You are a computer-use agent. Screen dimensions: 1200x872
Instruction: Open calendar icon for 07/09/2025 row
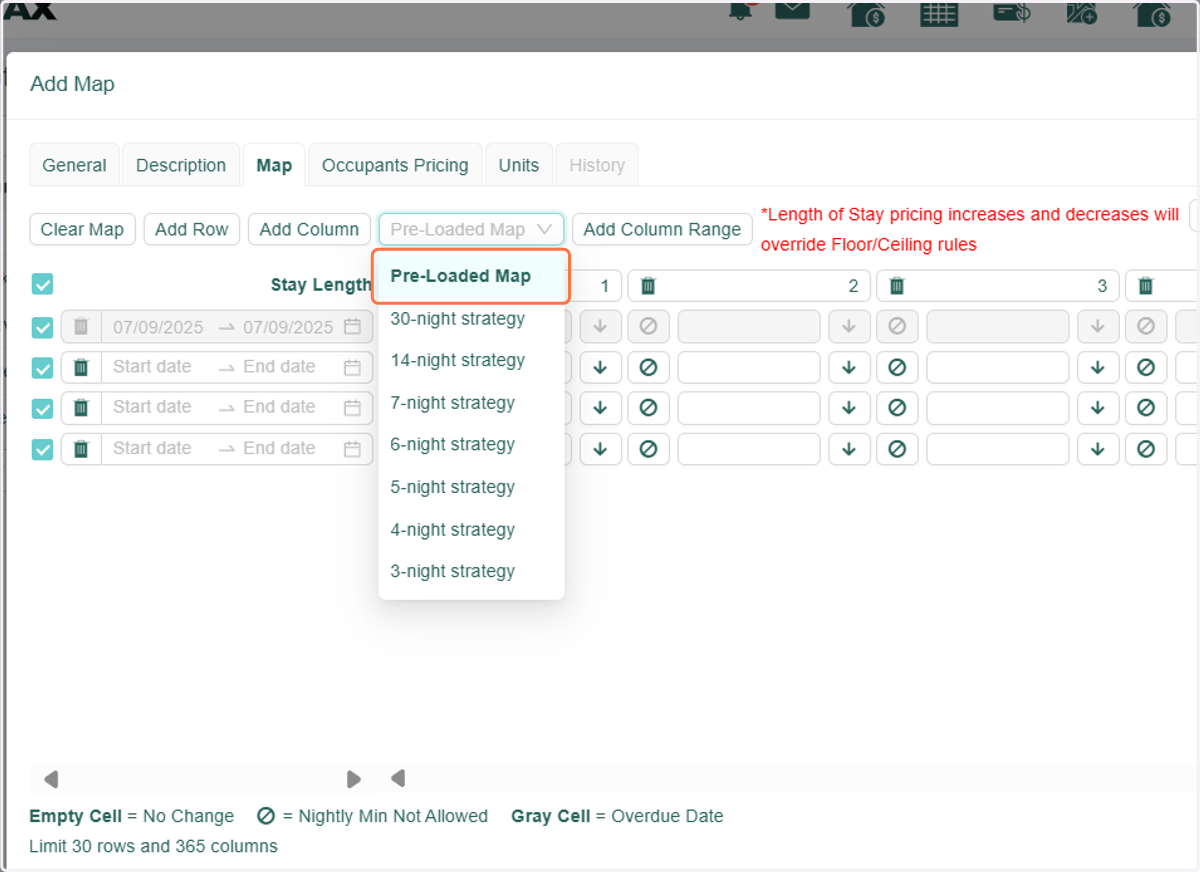coord(352,327)
